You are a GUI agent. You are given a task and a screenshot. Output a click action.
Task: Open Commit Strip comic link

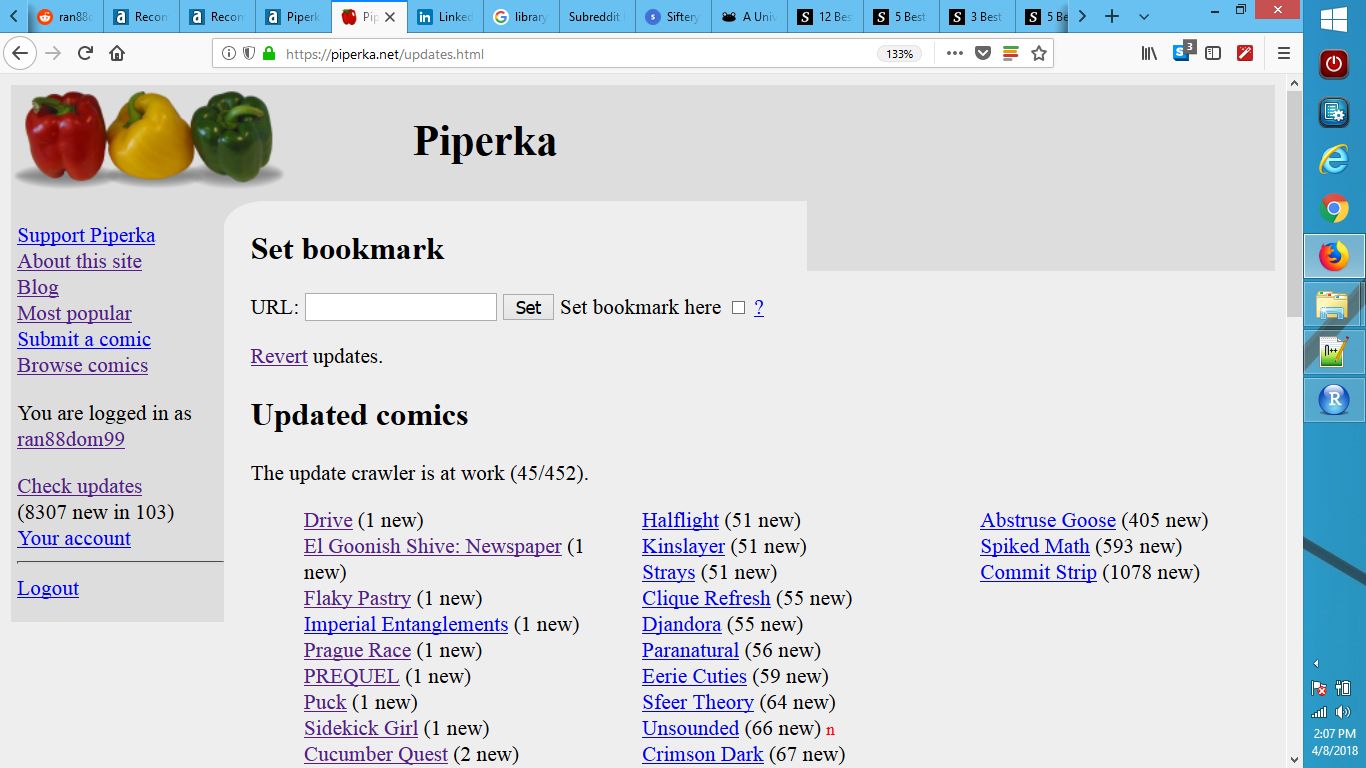(1038, 572)
